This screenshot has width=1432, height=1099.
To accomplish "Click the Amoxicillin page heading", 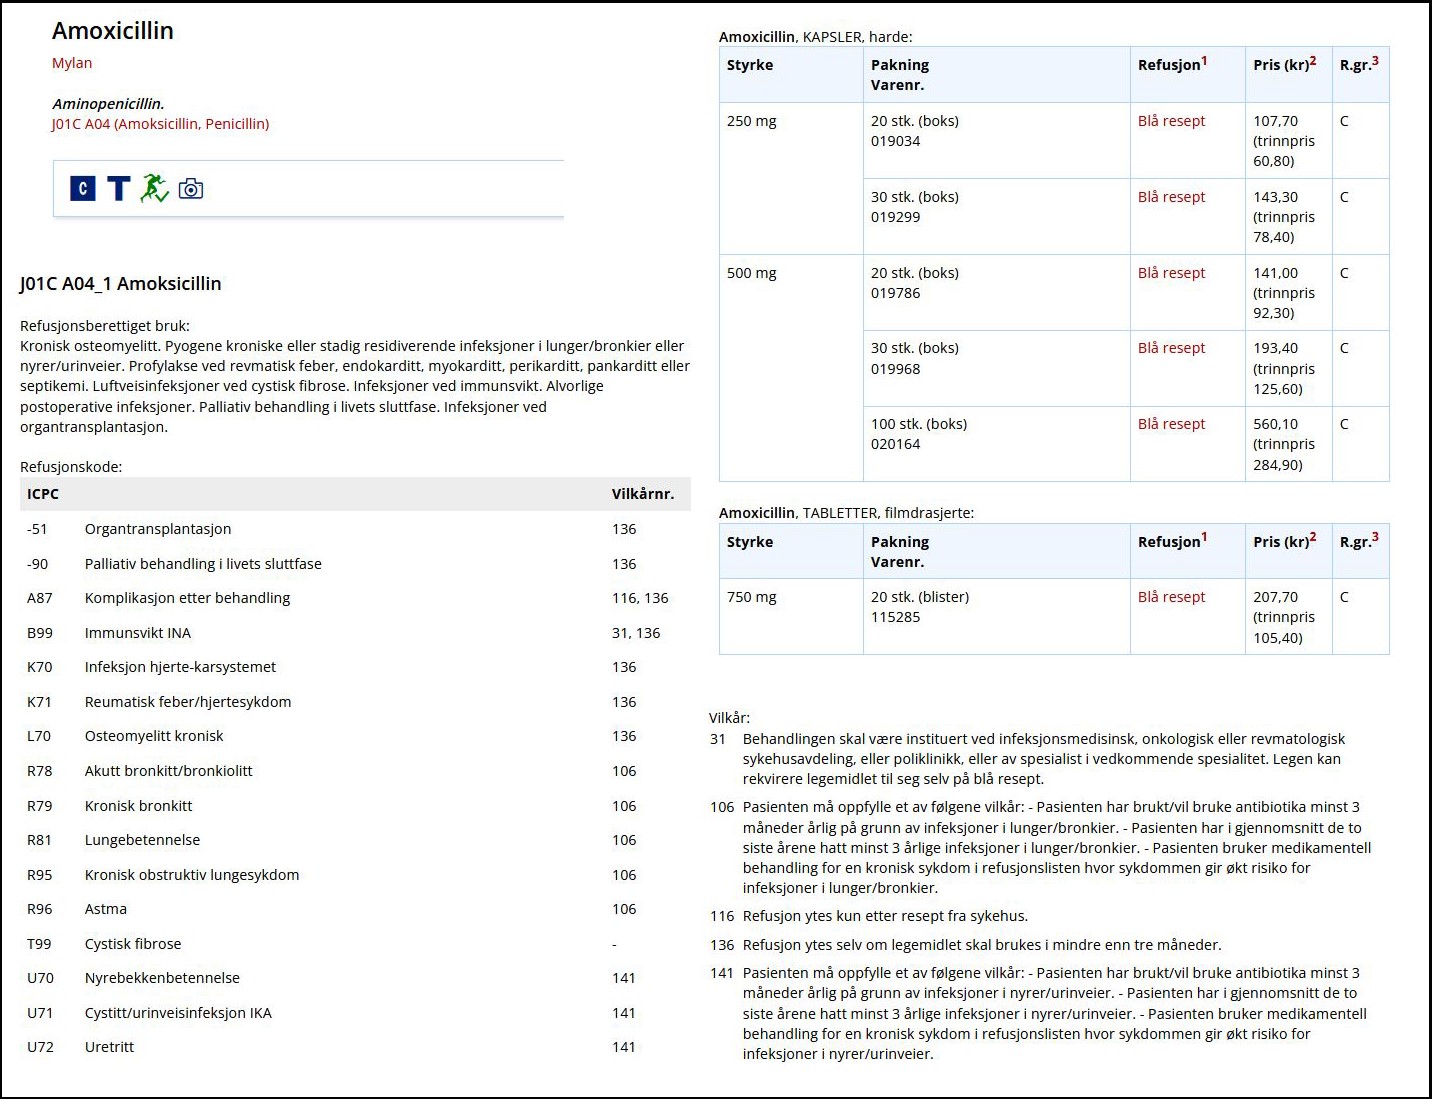I will 113,31.
